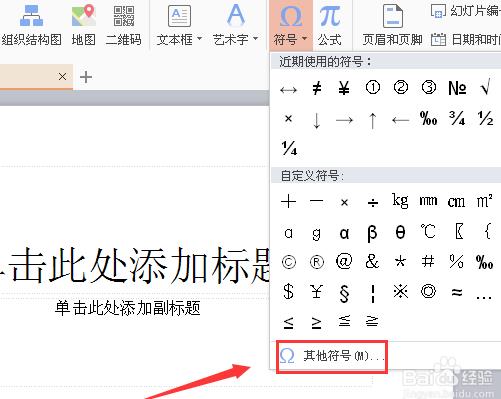Click the slide title placeholder text
This screenshot has width=501, height=399.
135,267
